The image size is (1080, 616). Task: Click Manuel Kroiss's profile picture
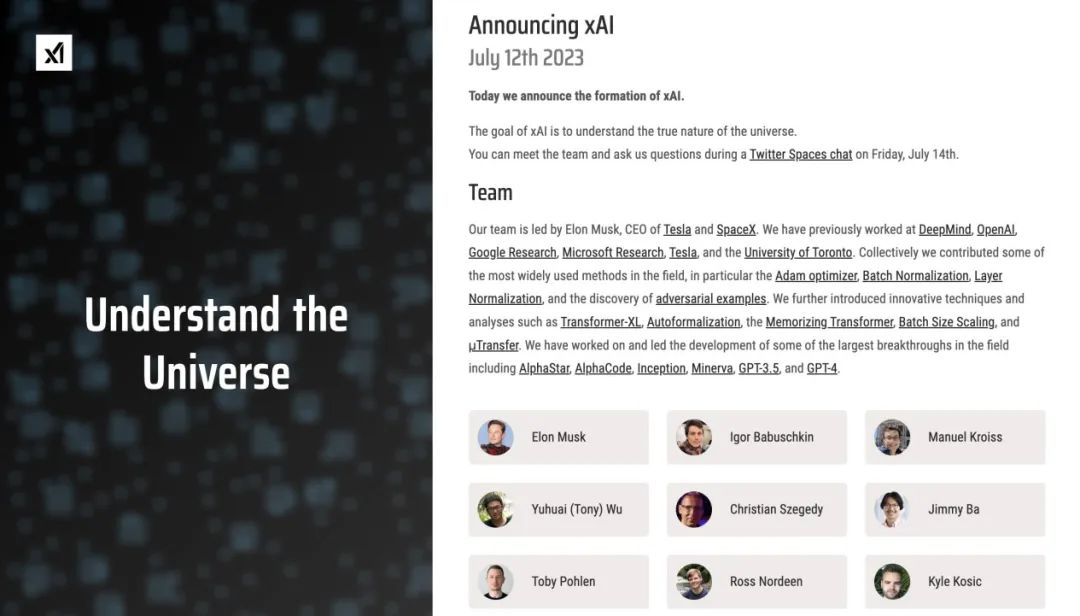(892, 437)
